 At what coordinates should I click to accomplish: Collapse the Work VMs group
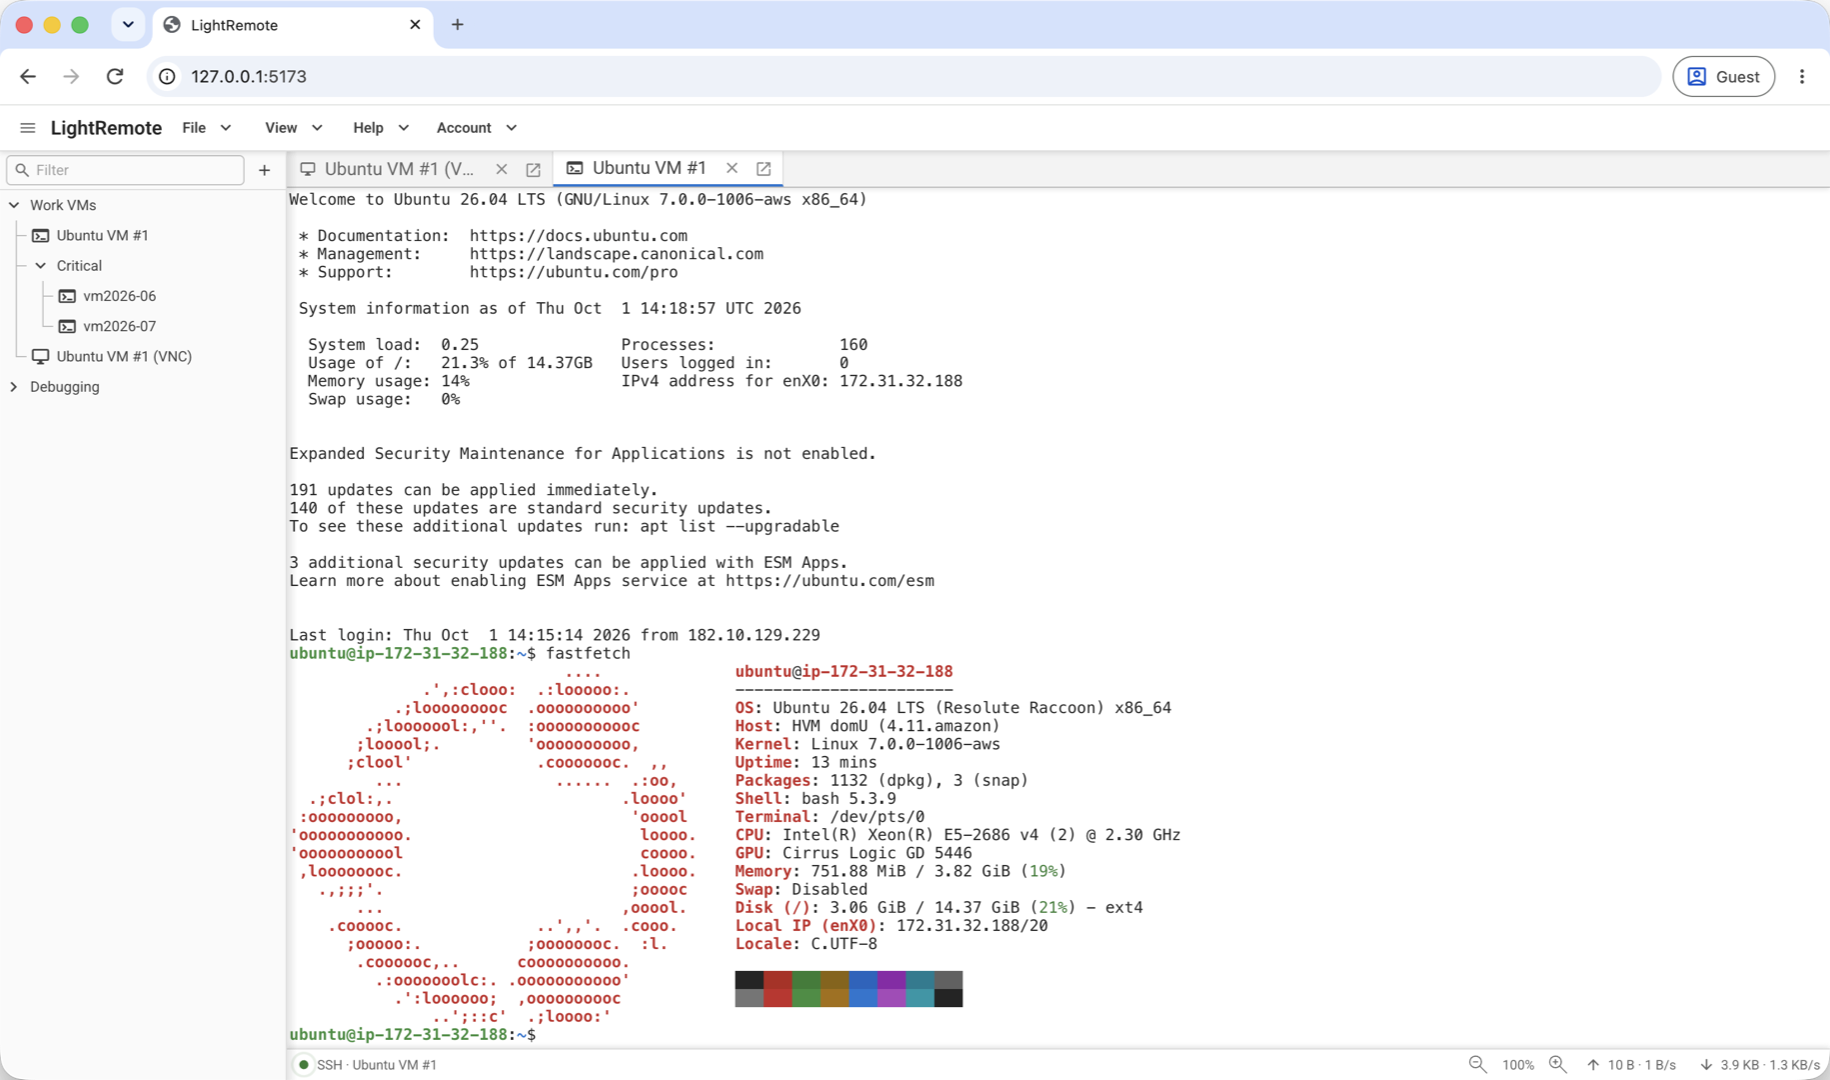click(x=14, y=205)
